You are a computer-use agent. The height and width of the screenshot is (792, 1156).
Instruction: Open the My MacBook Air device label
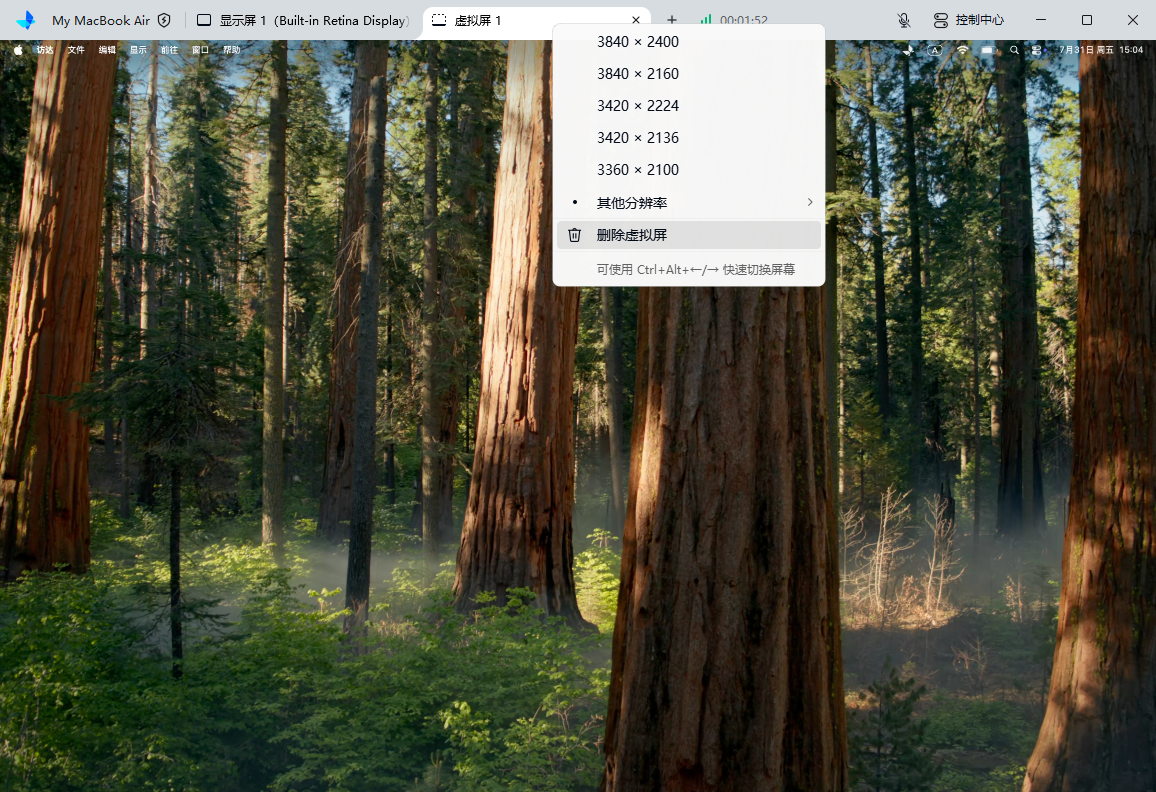[100, 21]
